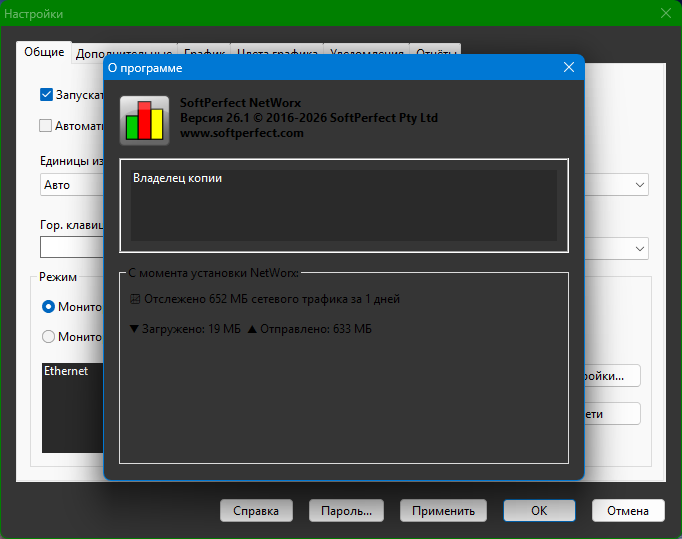The image size is (682, 539).
Task: Click the upload arrow next to Отправлено
Action: point(252,329)
